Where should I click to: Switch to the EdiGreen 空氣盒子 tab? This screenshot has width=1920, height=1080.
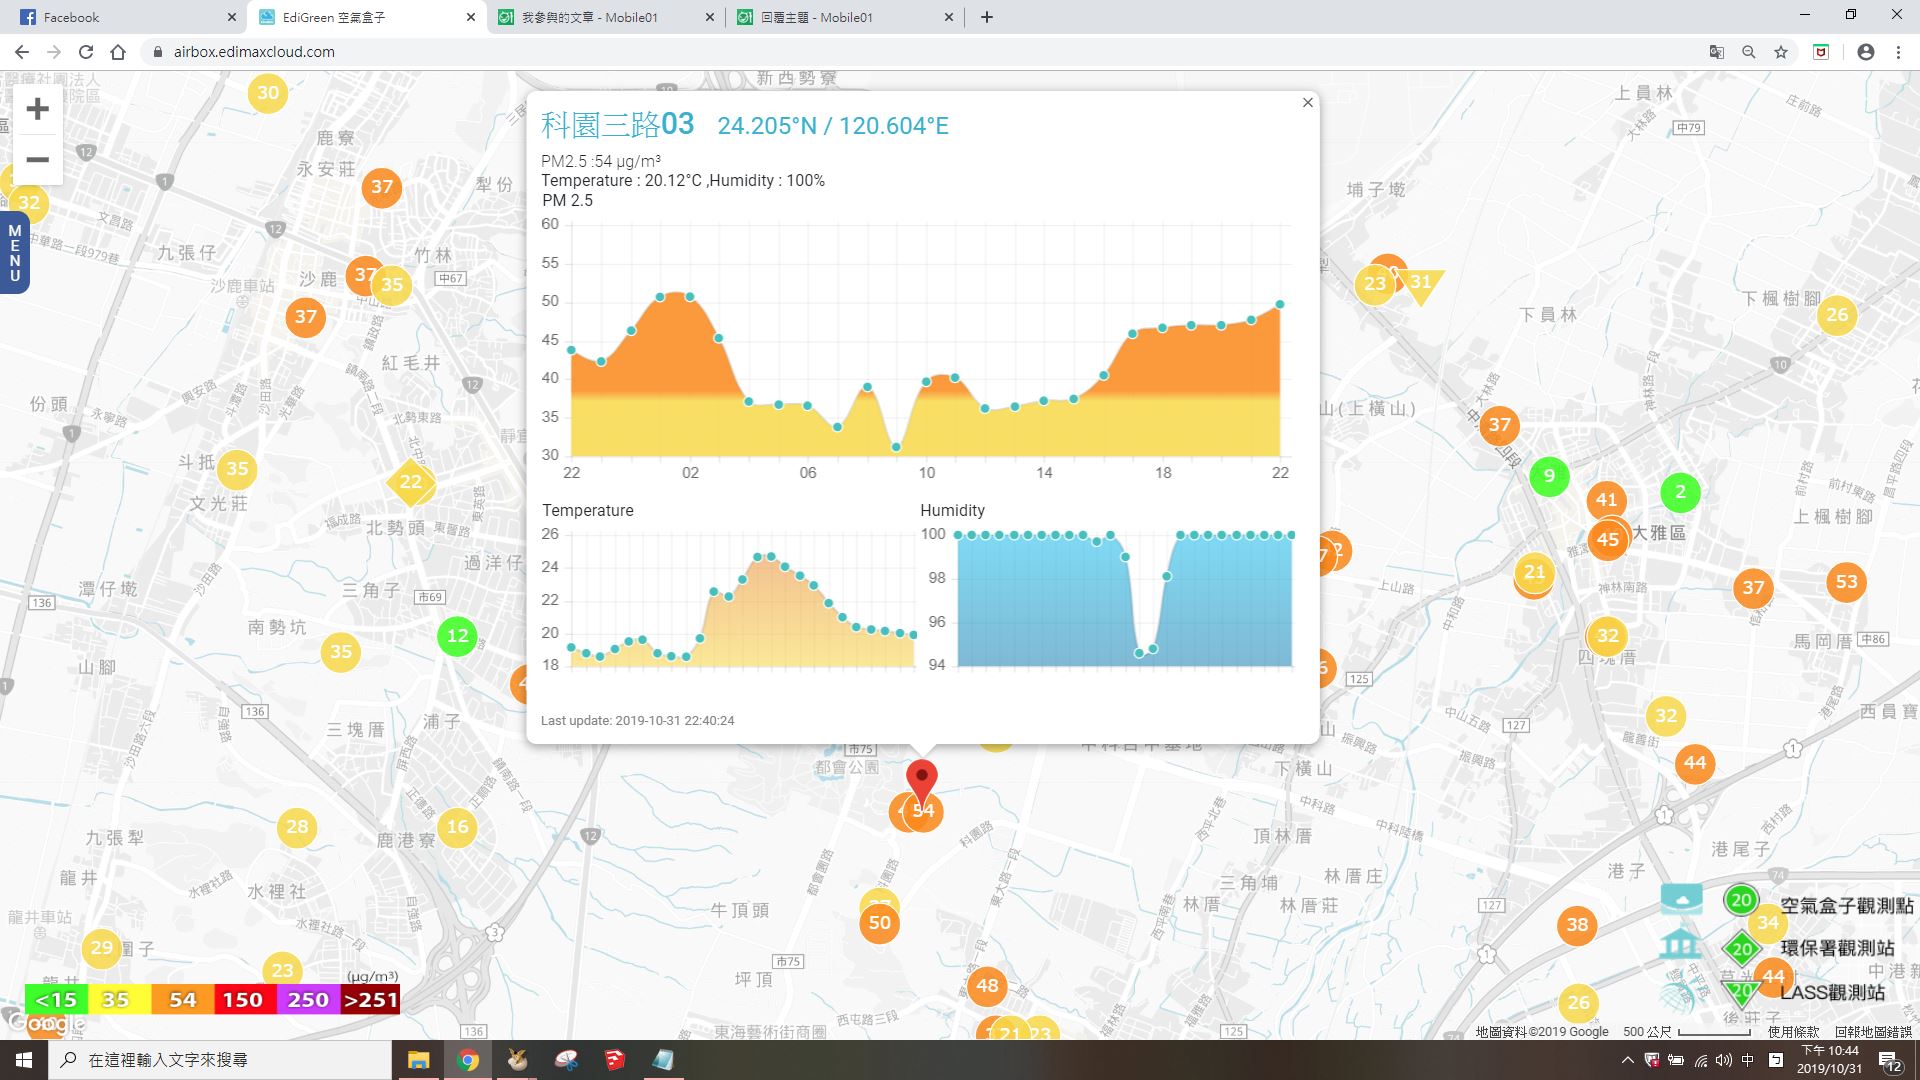click(366, 17)
